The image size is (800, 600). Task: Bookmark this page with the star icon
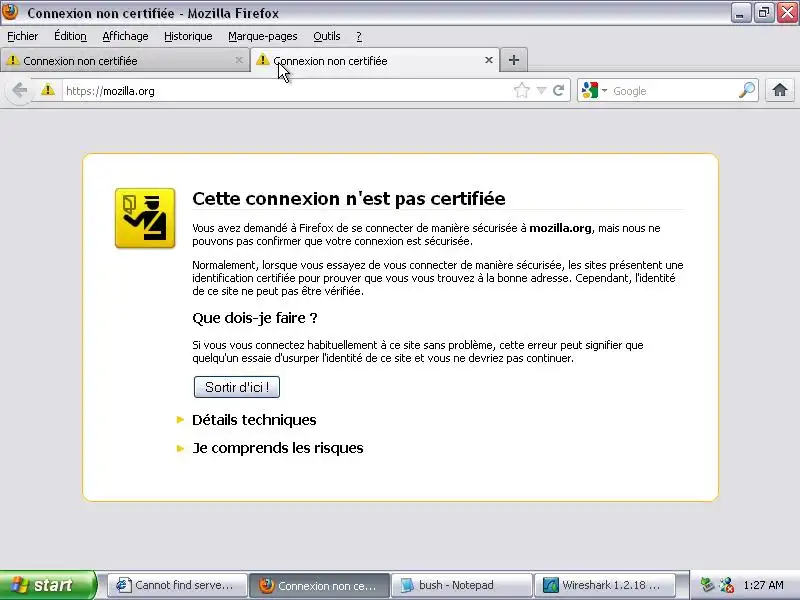click(521, 91)
